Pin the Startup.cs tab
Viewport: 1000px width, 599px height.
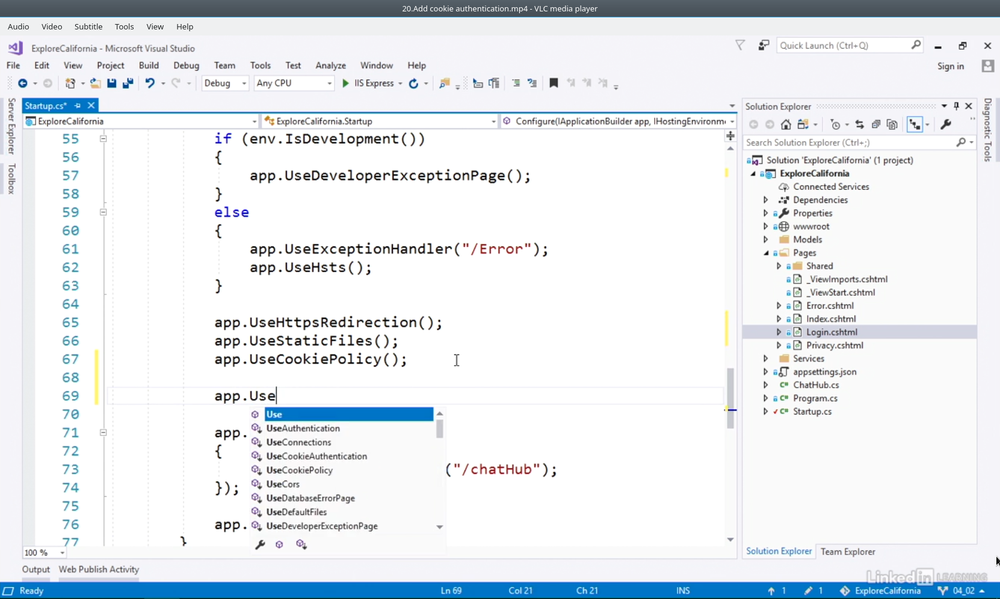pos(78,106)
